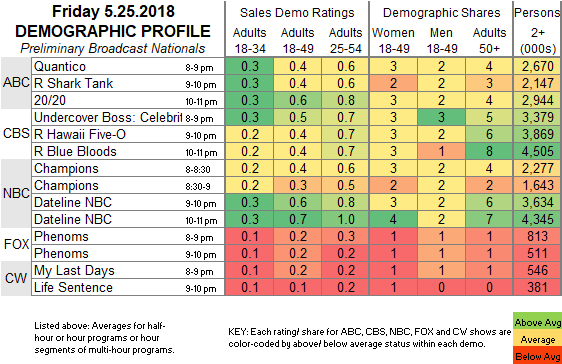Select the Below Avg red legend swatch
The height and width of the screenshot is (364, 562).
click(x=537, y=355)
